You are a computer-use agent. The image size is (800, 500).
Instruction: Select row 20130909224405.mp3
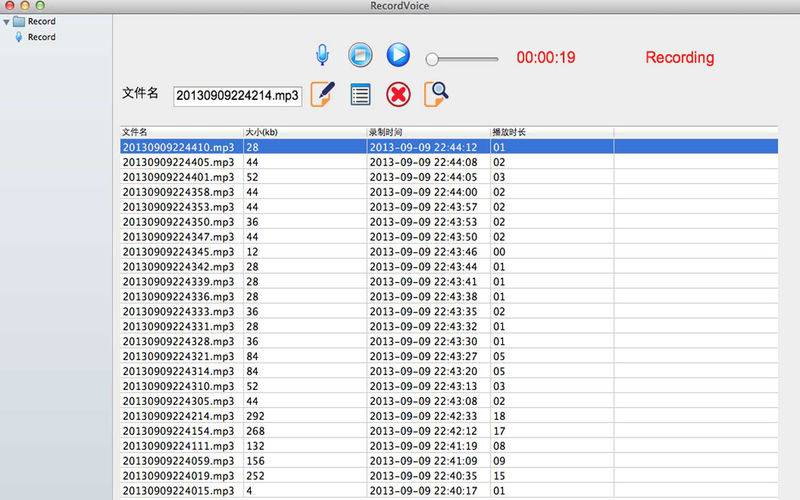click(449, 162)
